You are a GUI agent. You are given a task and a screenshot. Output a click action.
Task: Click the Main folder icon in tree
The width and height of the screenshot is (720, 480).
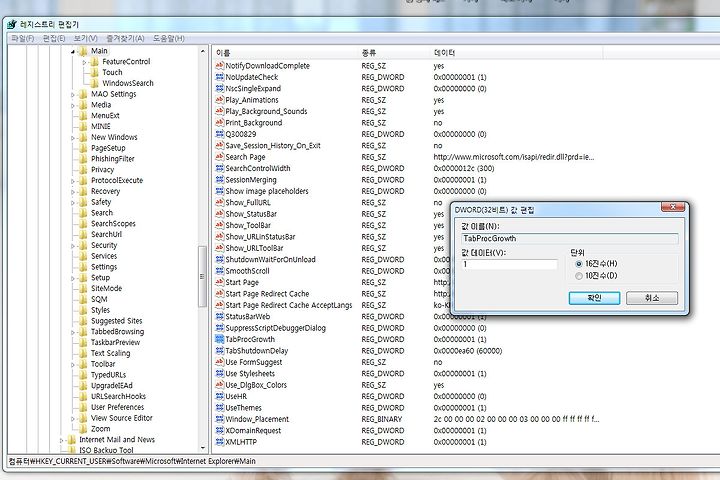tap(83, 51)
